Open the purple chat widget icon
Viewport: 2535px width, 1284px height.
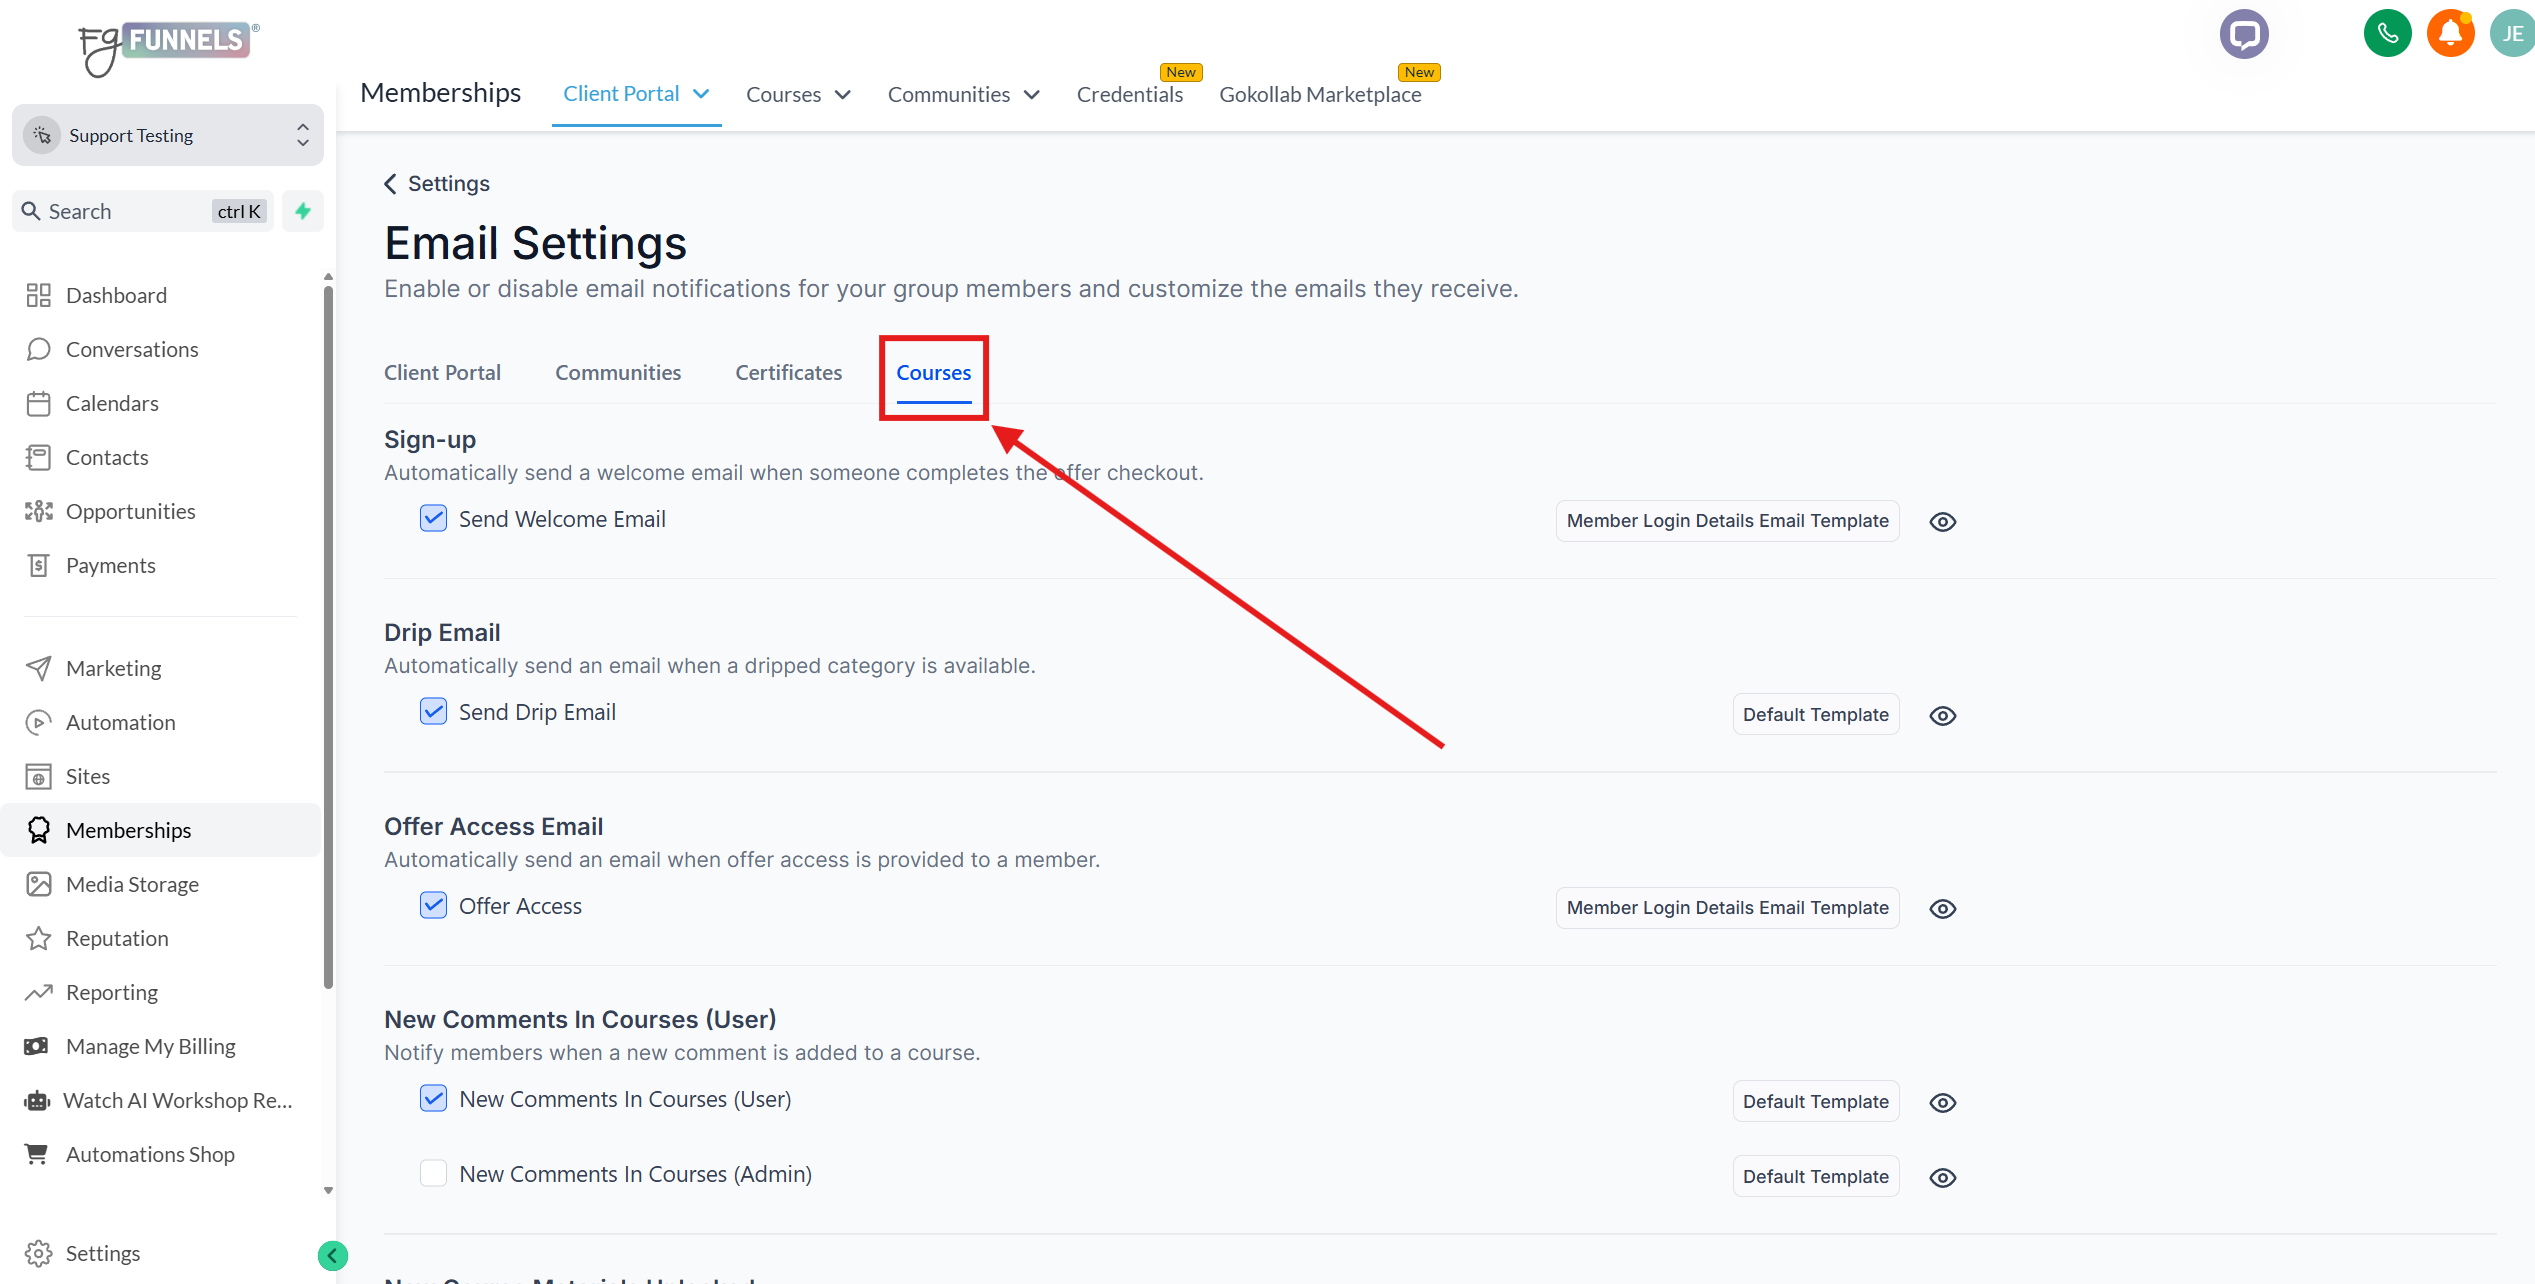tap(2244, 35)
